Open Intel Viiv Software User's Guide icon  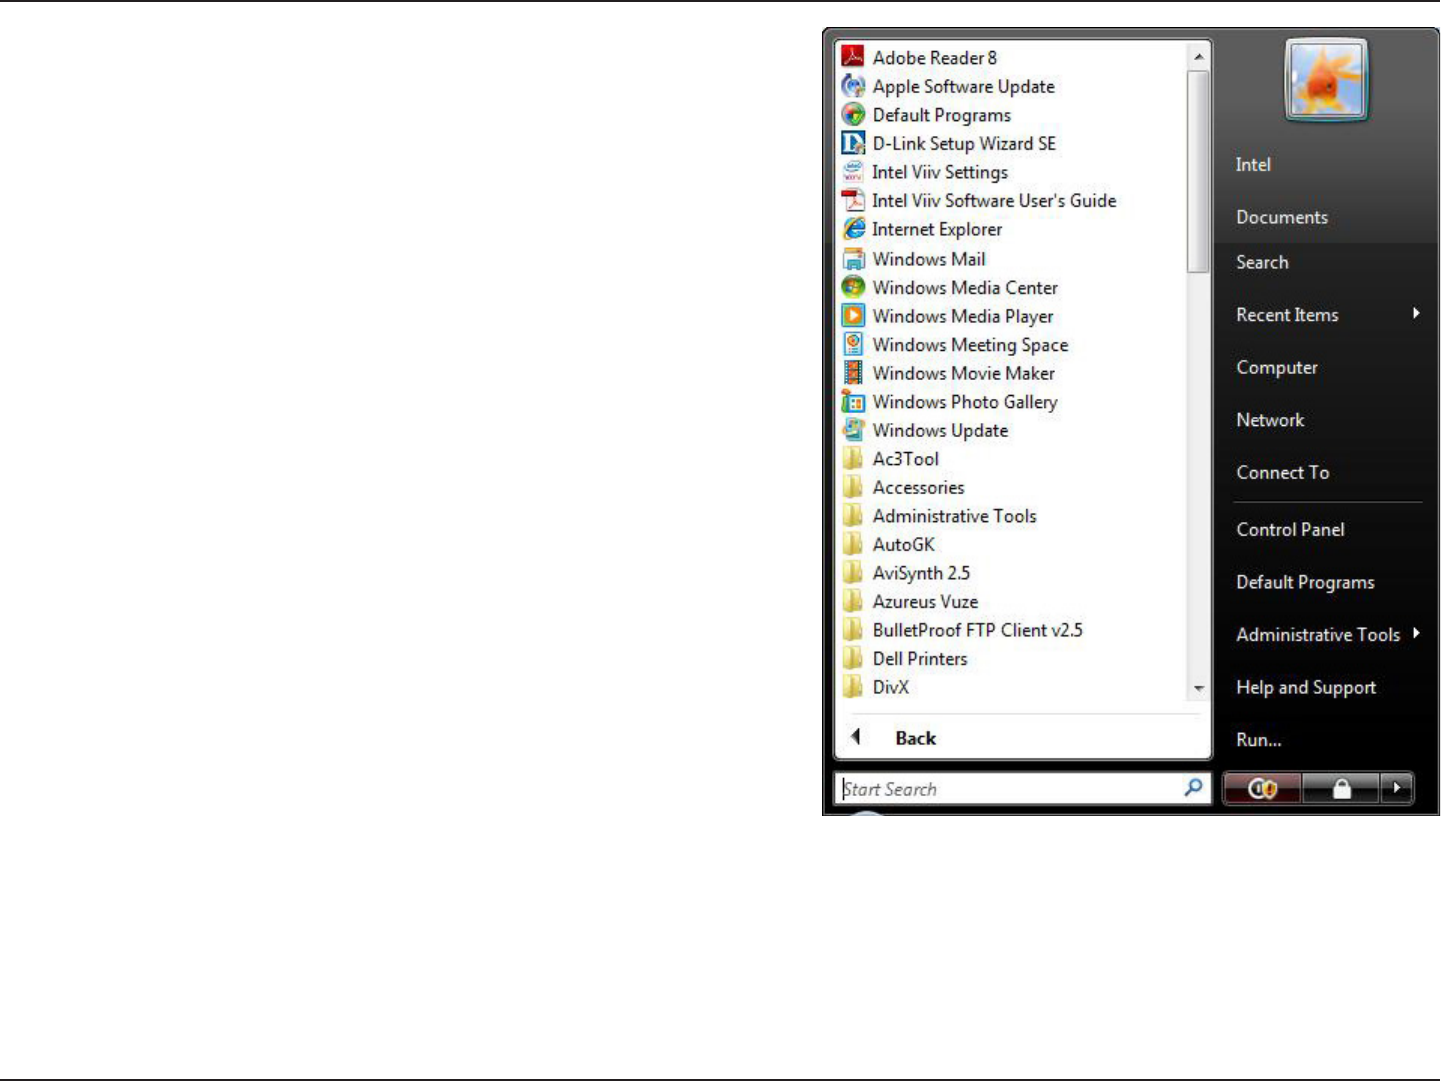(x=853, y=200)
